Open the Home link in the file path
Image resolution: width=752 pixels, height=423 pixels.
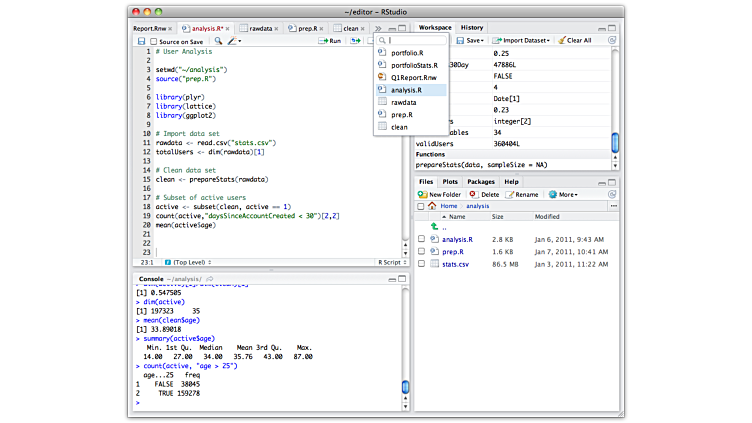tap(447, 205)
